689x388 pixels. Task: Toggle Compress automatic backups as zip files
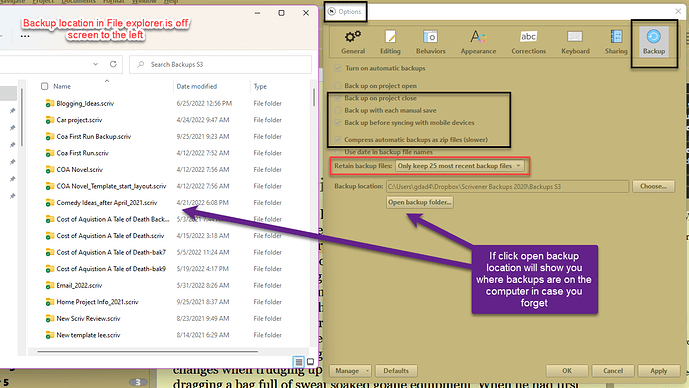pos(338,140)
